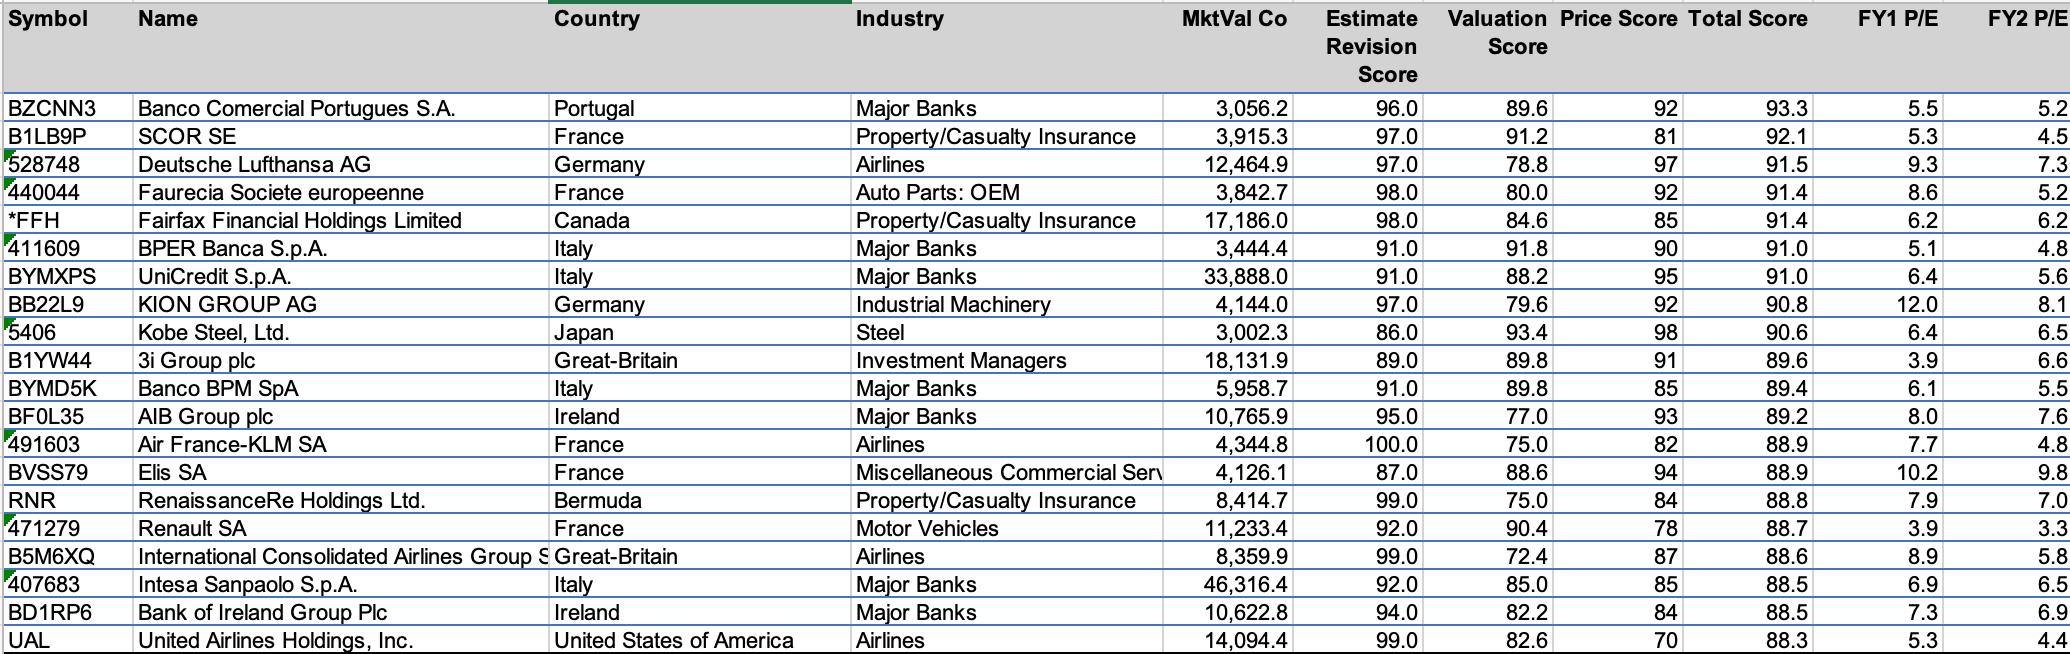Click the Estimate Revision Score header
2070x654 pixels.
(1356, 47)
